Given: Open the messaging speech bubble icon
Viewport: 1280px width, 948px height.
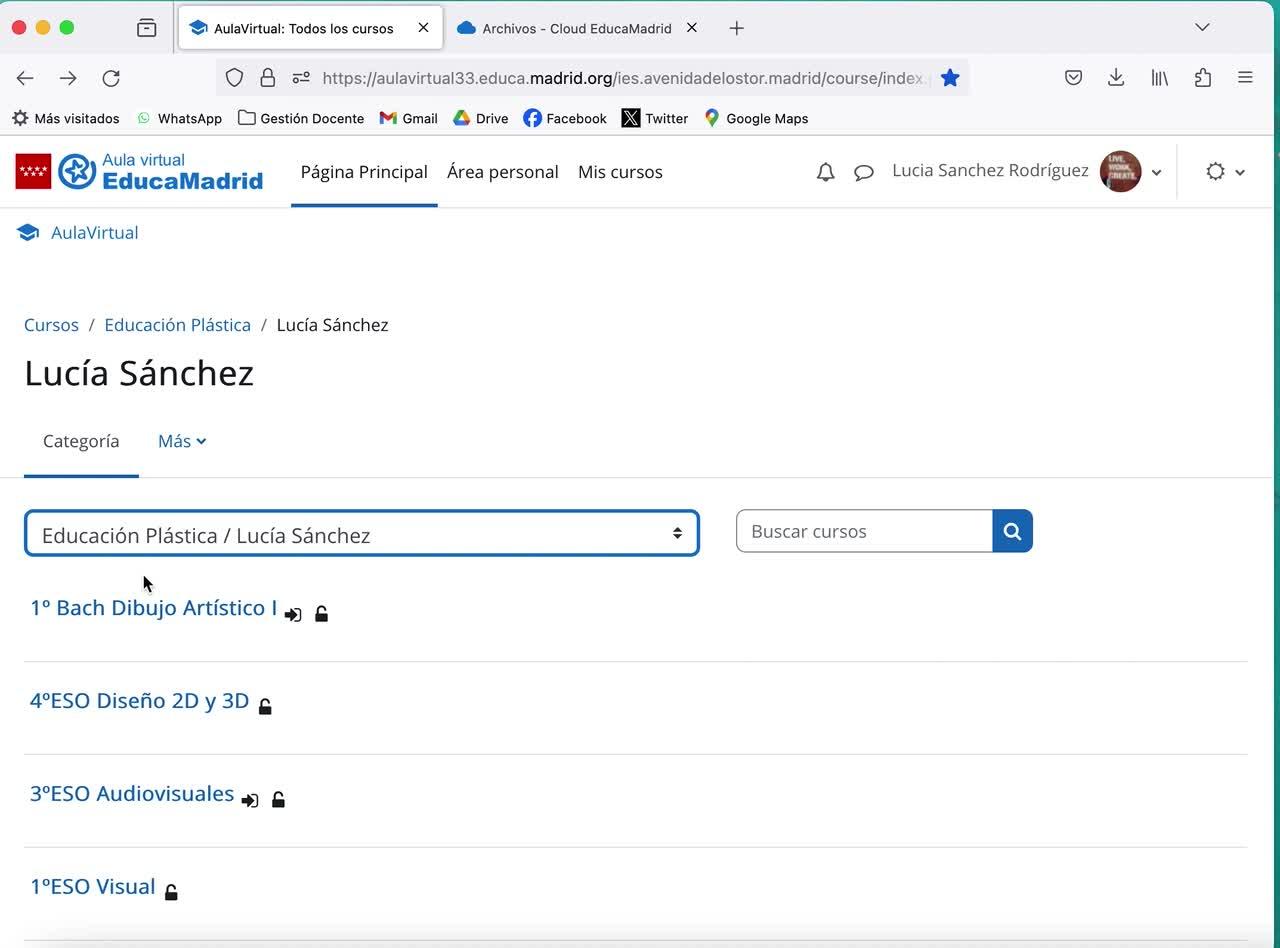Looking at the screenshot, I should coord(864,173).
